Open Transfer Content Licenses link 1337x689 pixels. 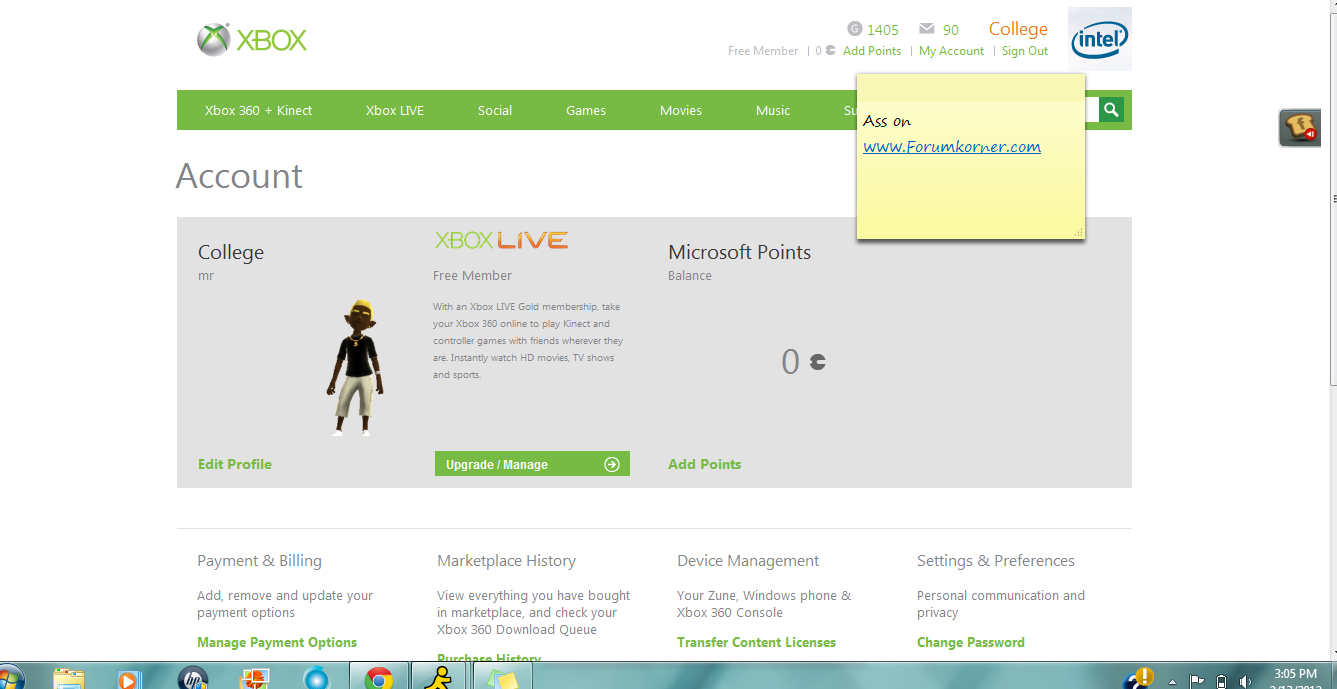(x=756, y=642)
